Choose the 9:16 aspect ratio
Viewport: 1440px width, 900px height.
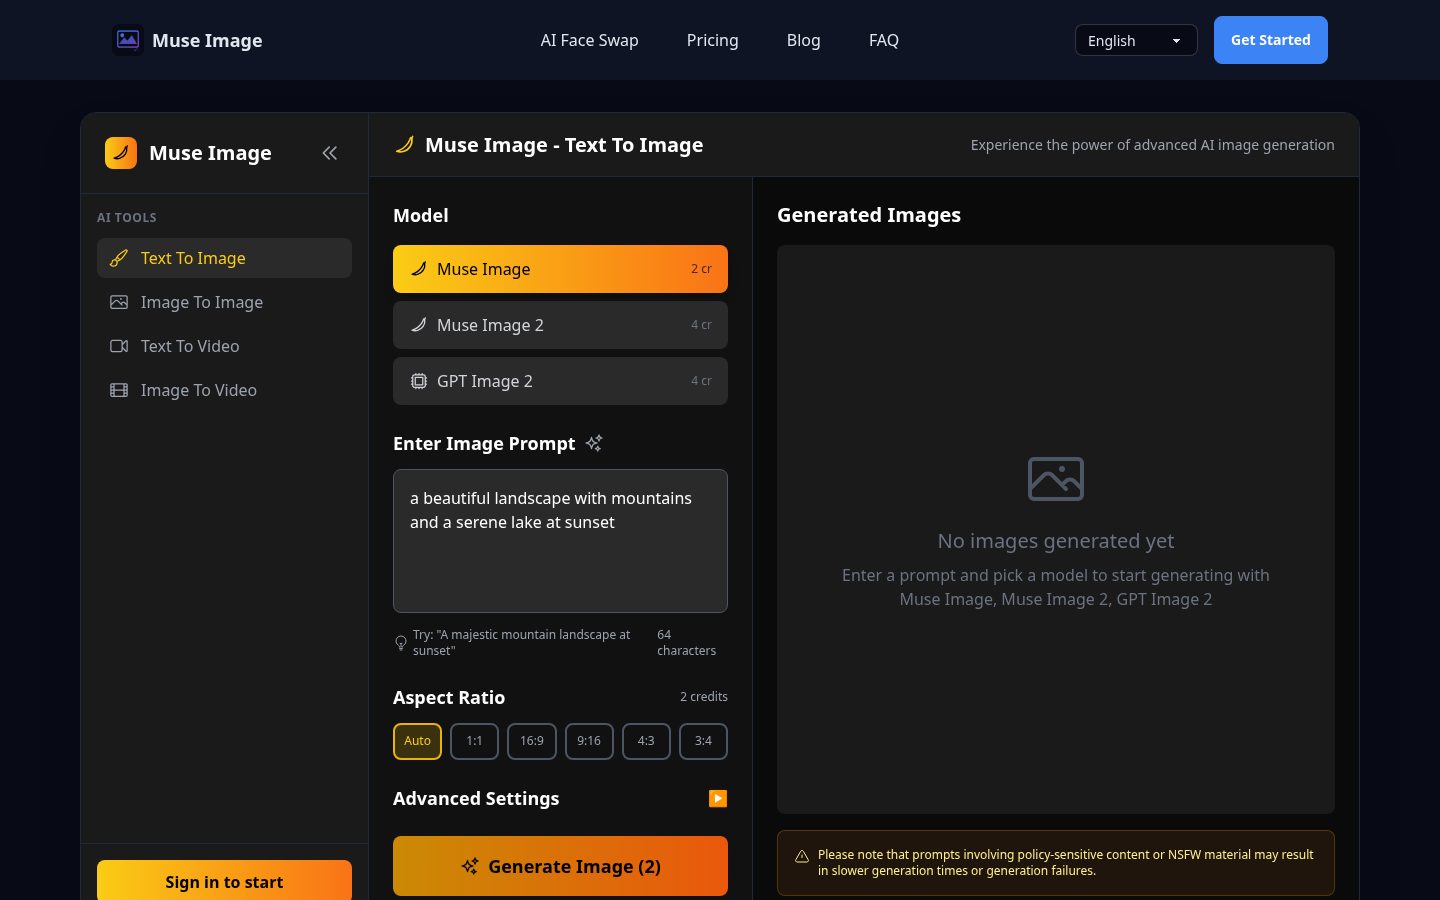point(589,741)
